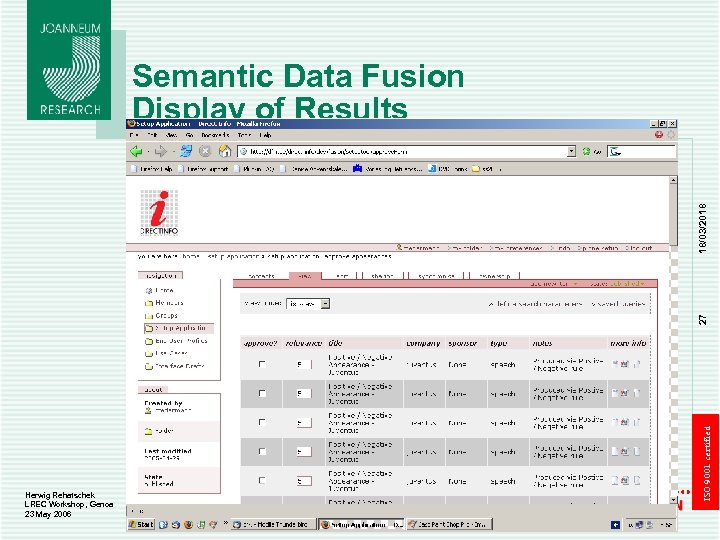Click relevance field in first result row

(304, 365)
